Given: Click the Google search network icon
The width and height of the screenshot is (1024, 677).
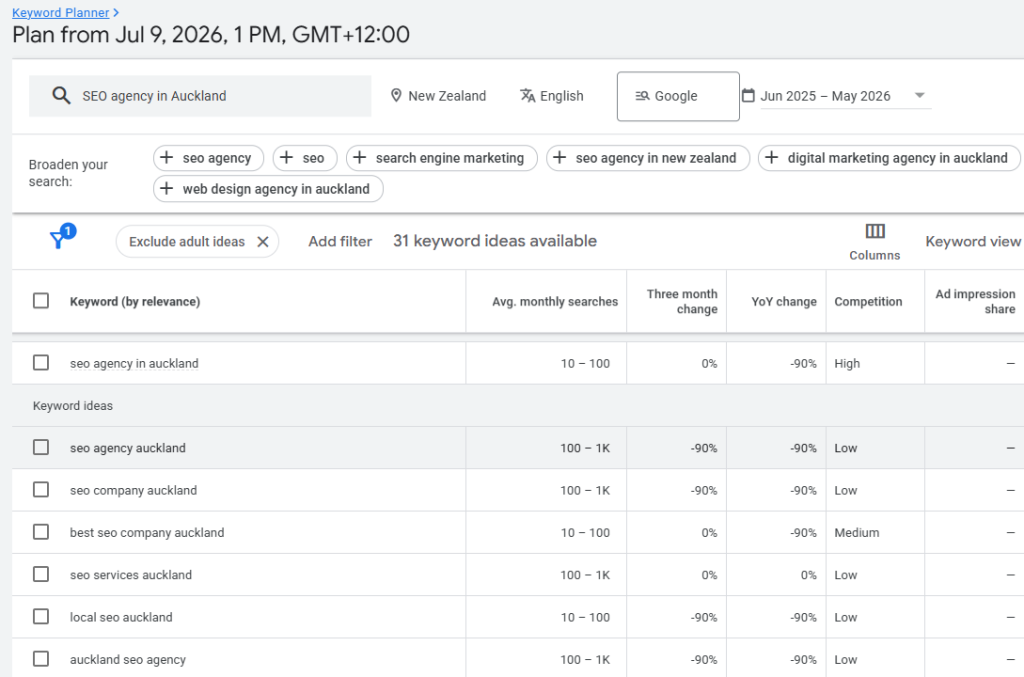Looking at the screenshot, I should (x=642, y=96).
